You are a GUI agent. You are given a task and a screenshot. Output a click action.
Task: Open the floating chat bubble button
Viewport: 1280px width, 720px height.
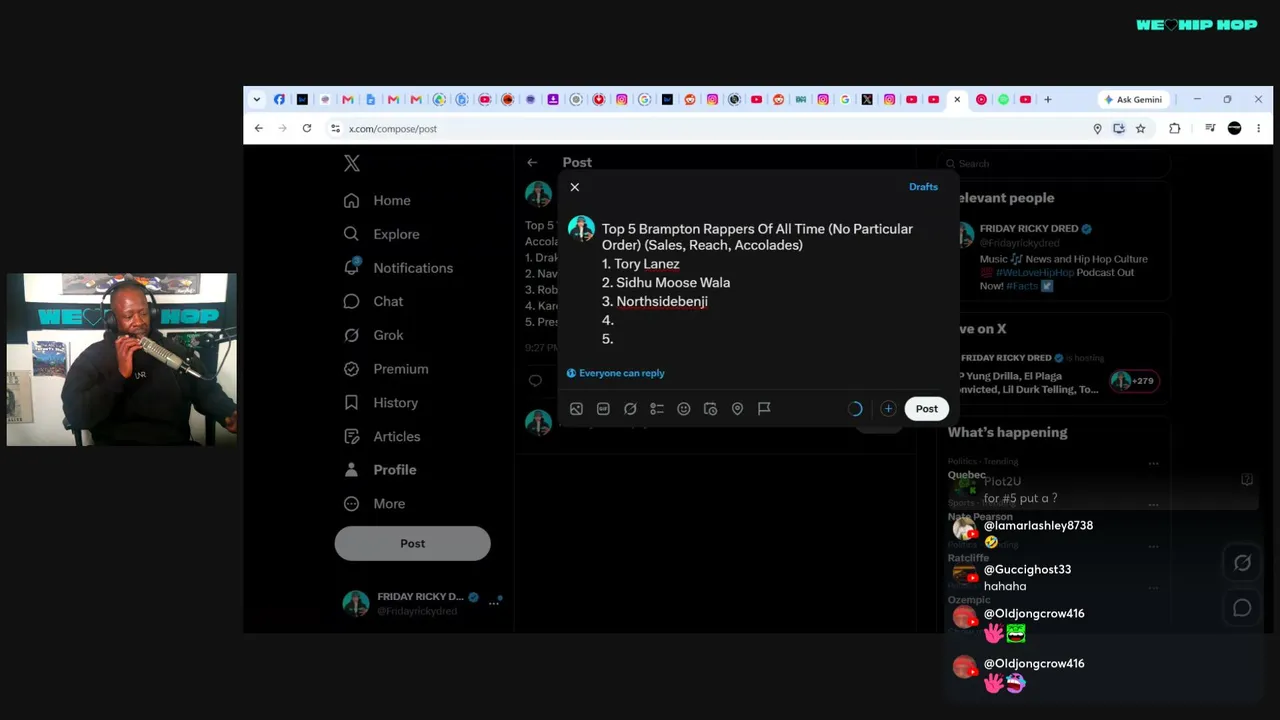tap(1242, 608)
